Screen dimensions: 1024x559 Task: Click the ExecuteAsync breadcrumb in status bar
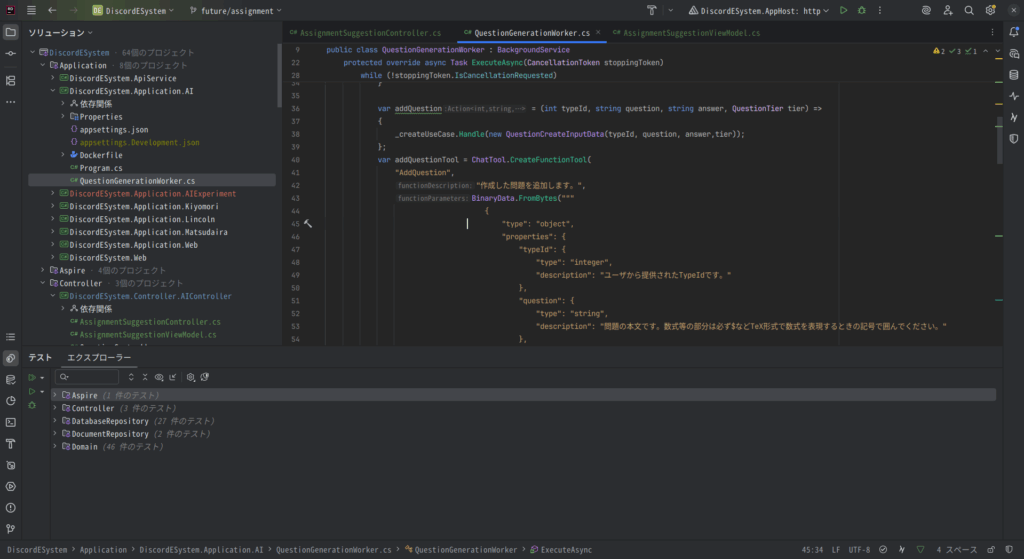(x=567, y=549)
